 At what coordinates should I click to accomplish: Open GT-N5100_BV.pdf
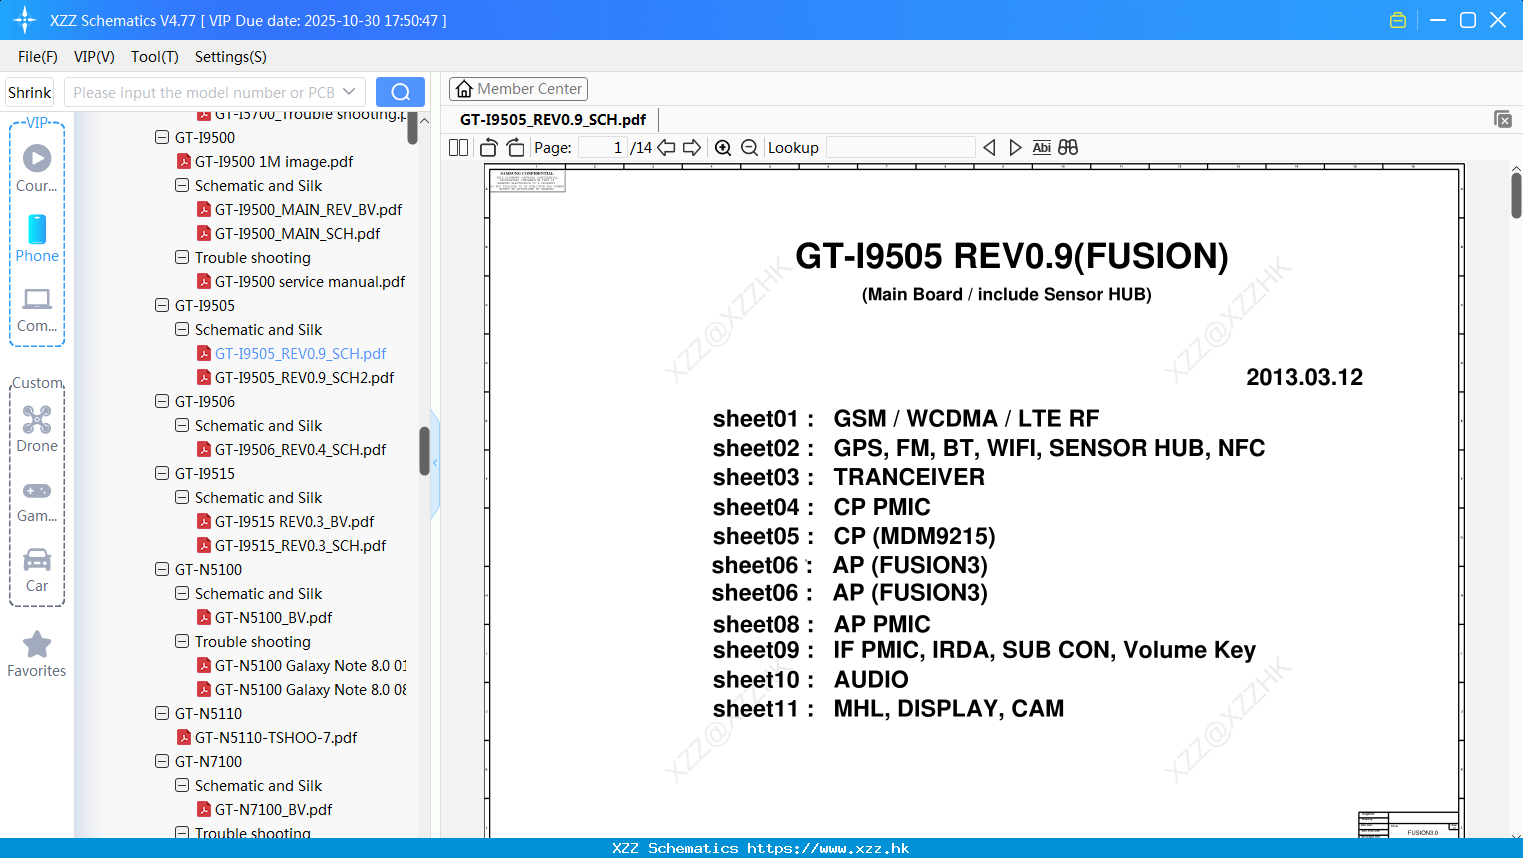click(x=273, y=617)
